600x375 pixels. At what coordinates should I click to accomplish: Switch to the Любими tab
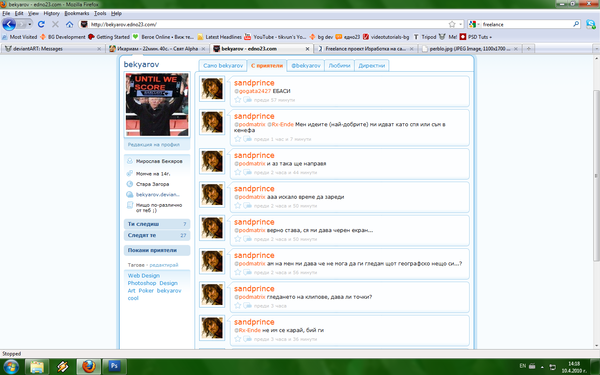339,65
